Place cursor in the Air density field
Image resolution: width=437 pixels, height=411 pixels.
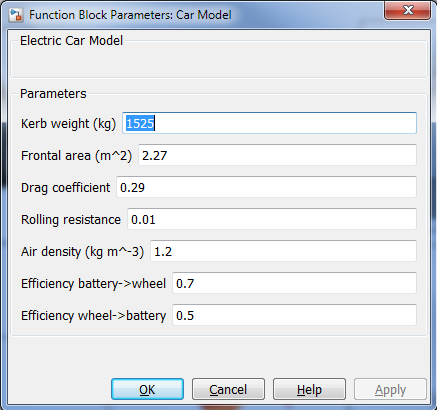pyautogui.click(x=283, y=251)
